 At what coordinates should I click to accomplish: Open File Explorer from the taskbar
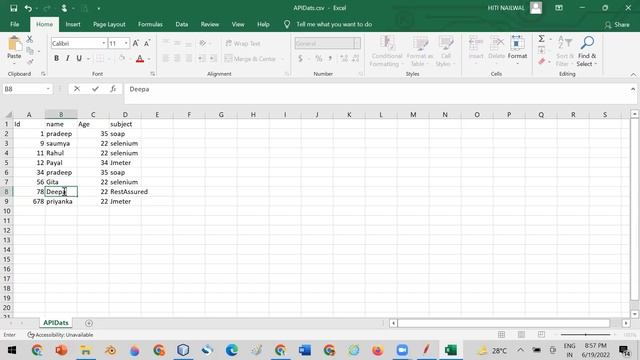[x=86, y=350]
